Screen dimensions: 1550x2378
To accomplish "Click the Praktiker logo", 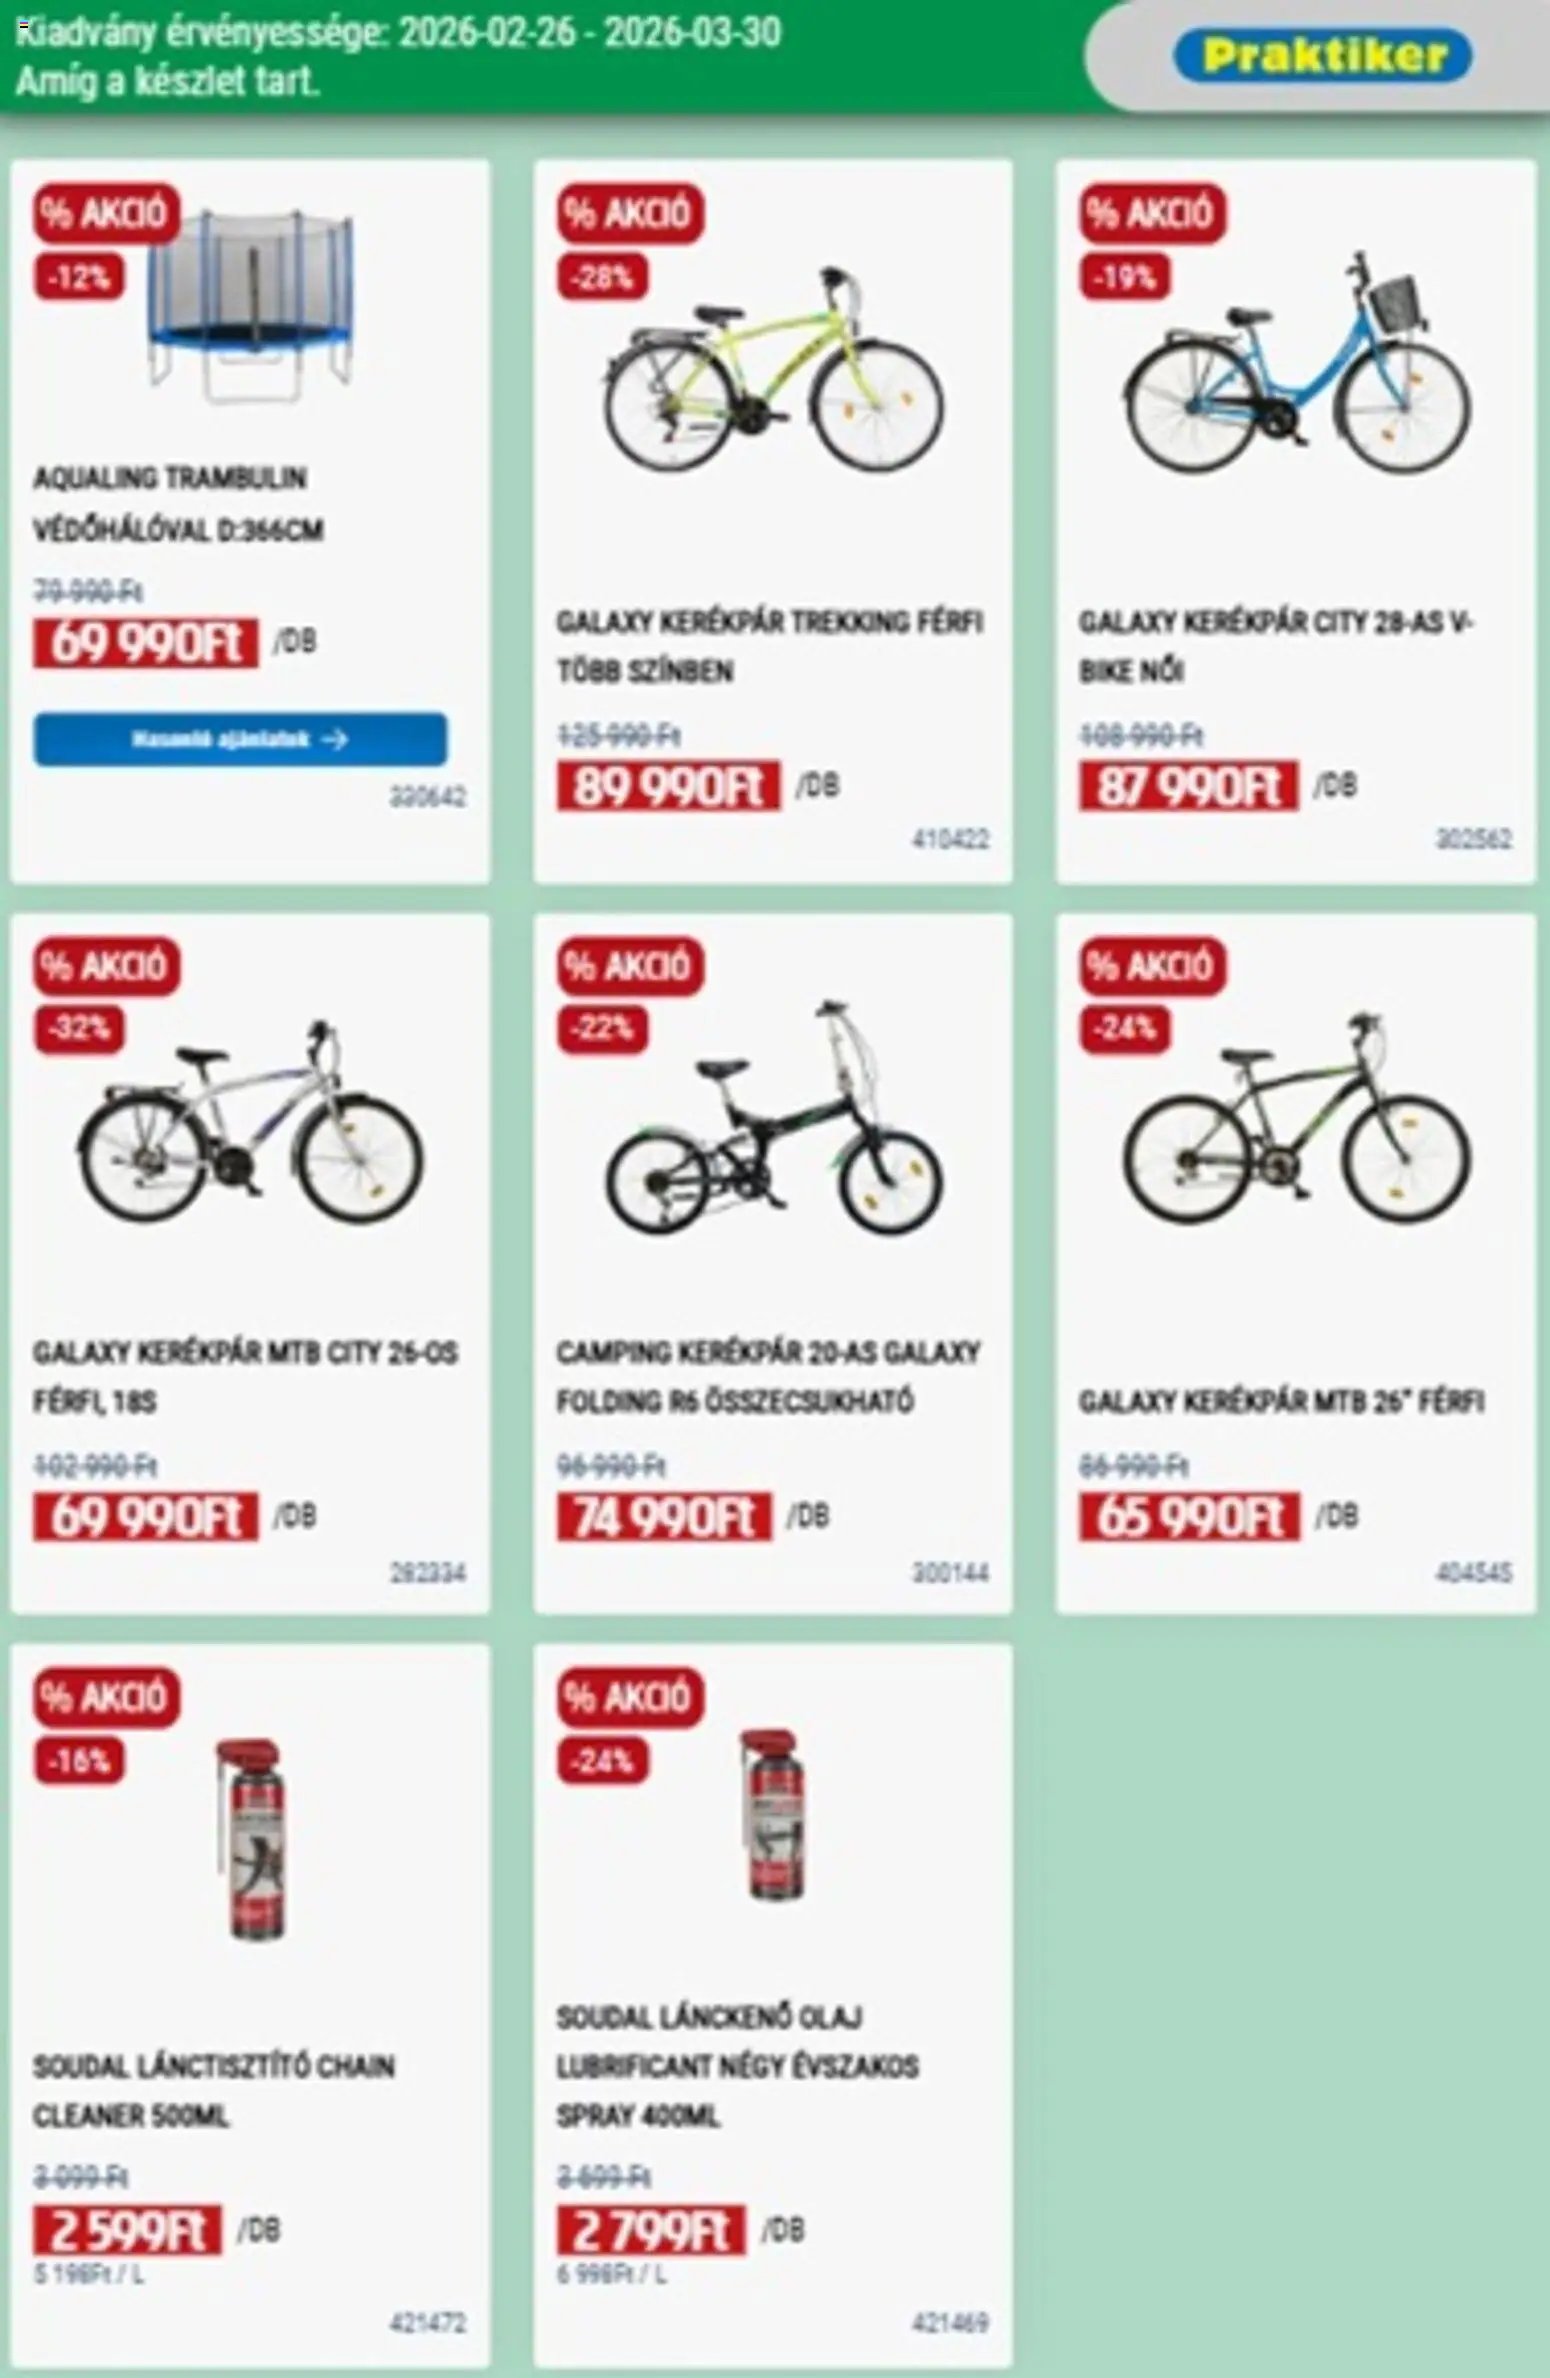I will pyautogui.click(x=1320, y=56).
